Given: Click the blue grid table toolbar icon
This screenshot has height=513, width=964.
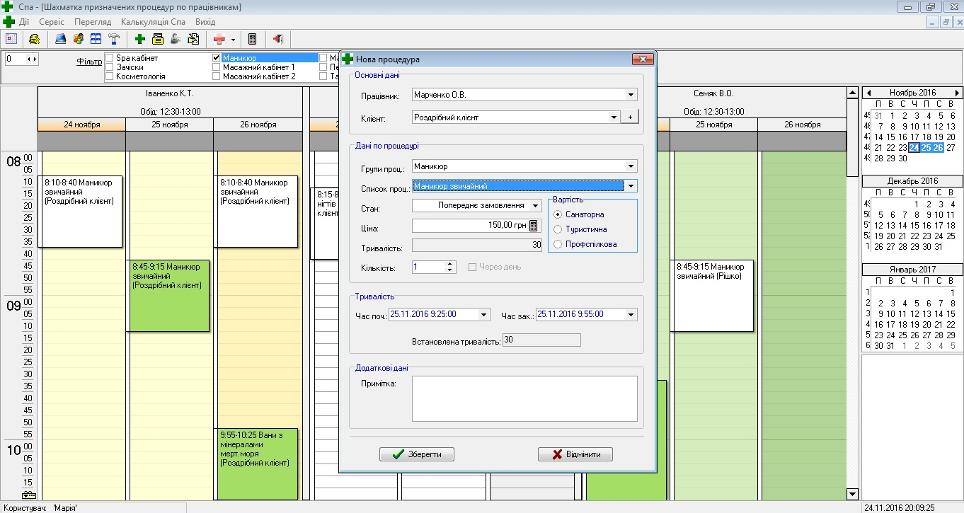Looking at the screenshot, I should pos(96,39).
